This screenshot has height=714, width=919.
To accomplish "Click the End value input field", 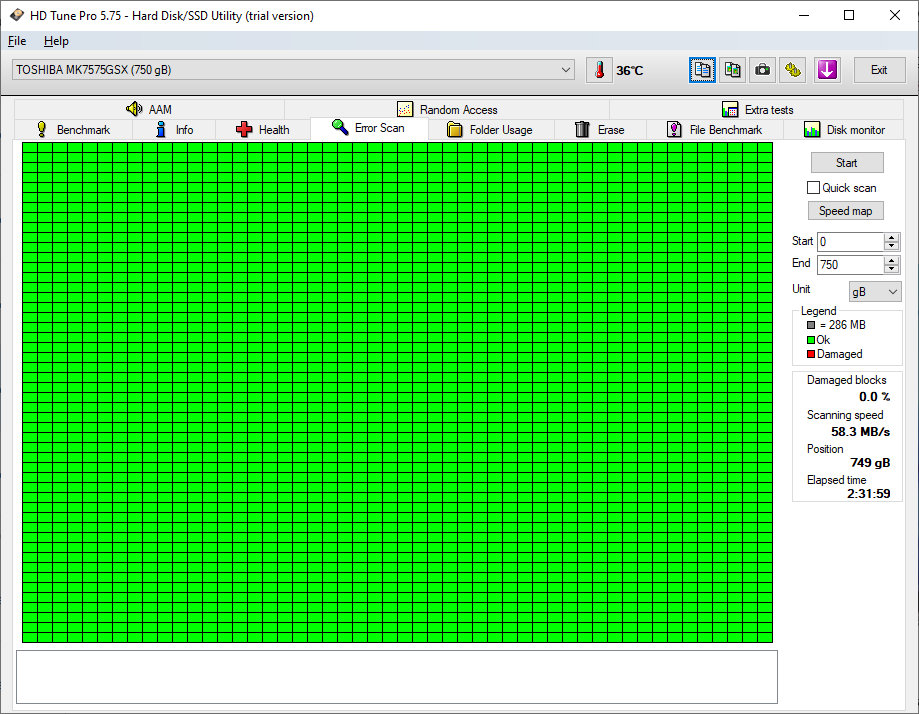I will click(x=850, y=264).
